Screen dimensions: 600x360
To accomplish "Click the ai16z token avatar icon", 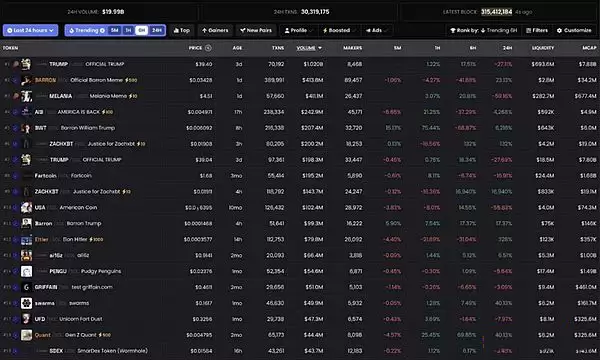I will 26,255.
